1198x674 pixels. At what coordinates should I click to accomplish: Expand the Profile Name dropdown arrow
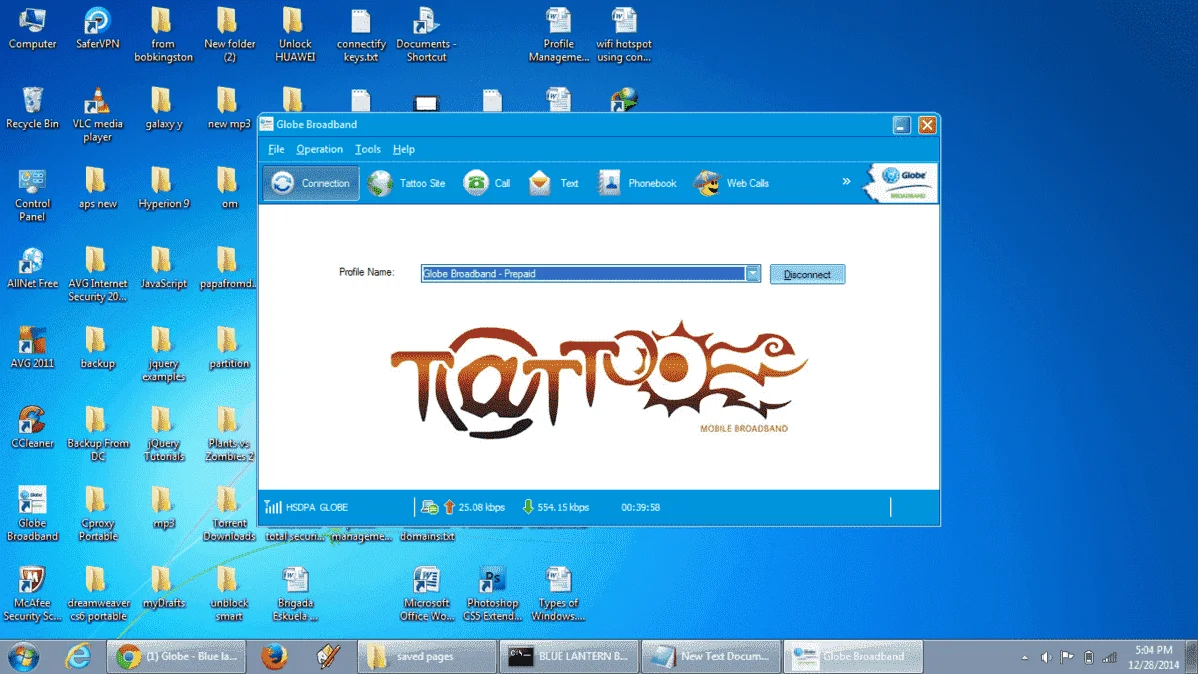tap(753, 274)
